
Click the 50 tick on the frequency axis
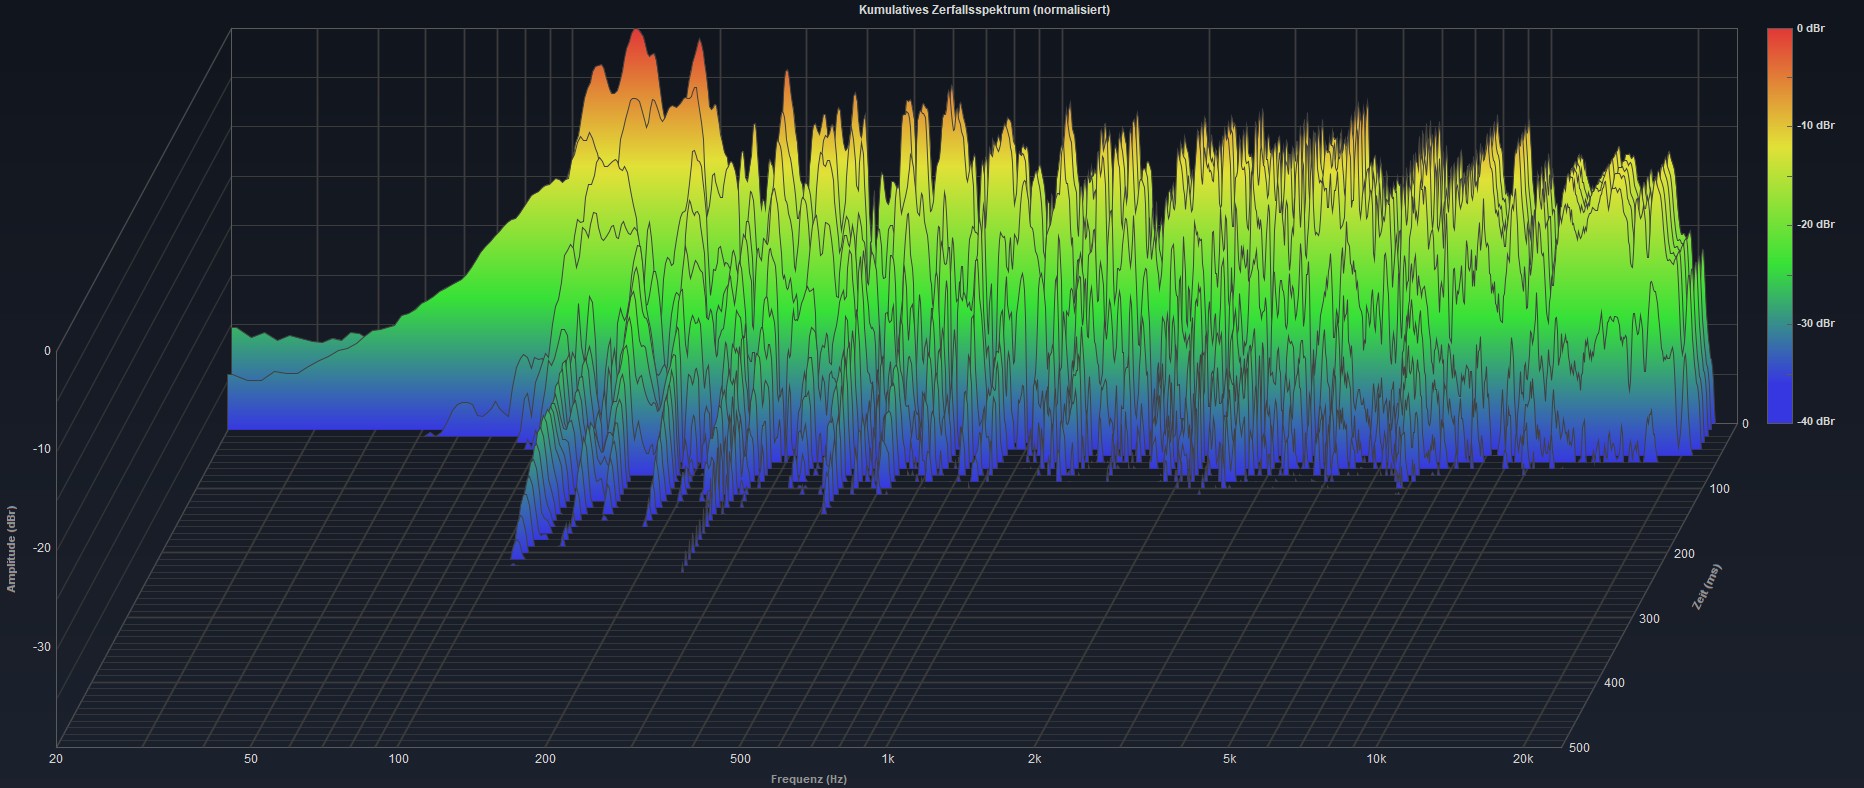250,759
